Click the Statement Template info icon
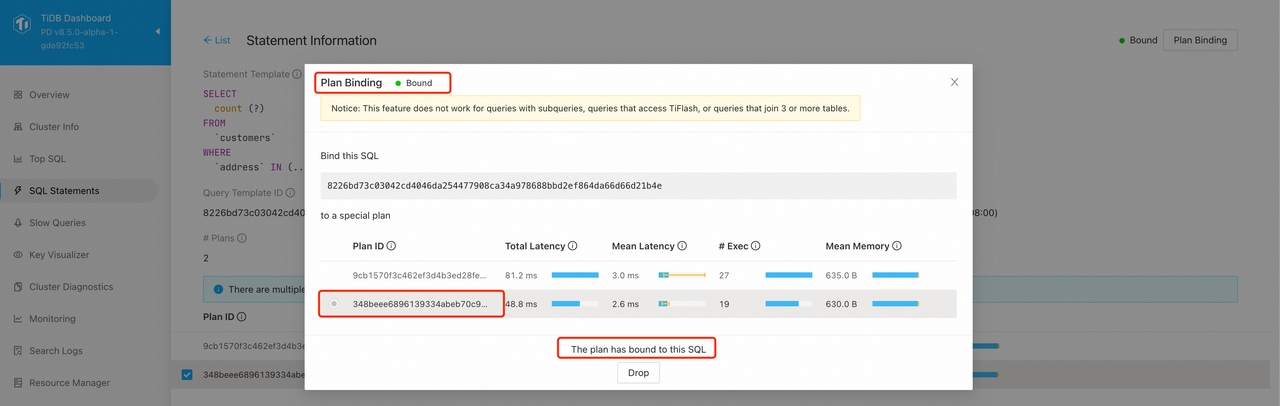 tap(297, 75)
